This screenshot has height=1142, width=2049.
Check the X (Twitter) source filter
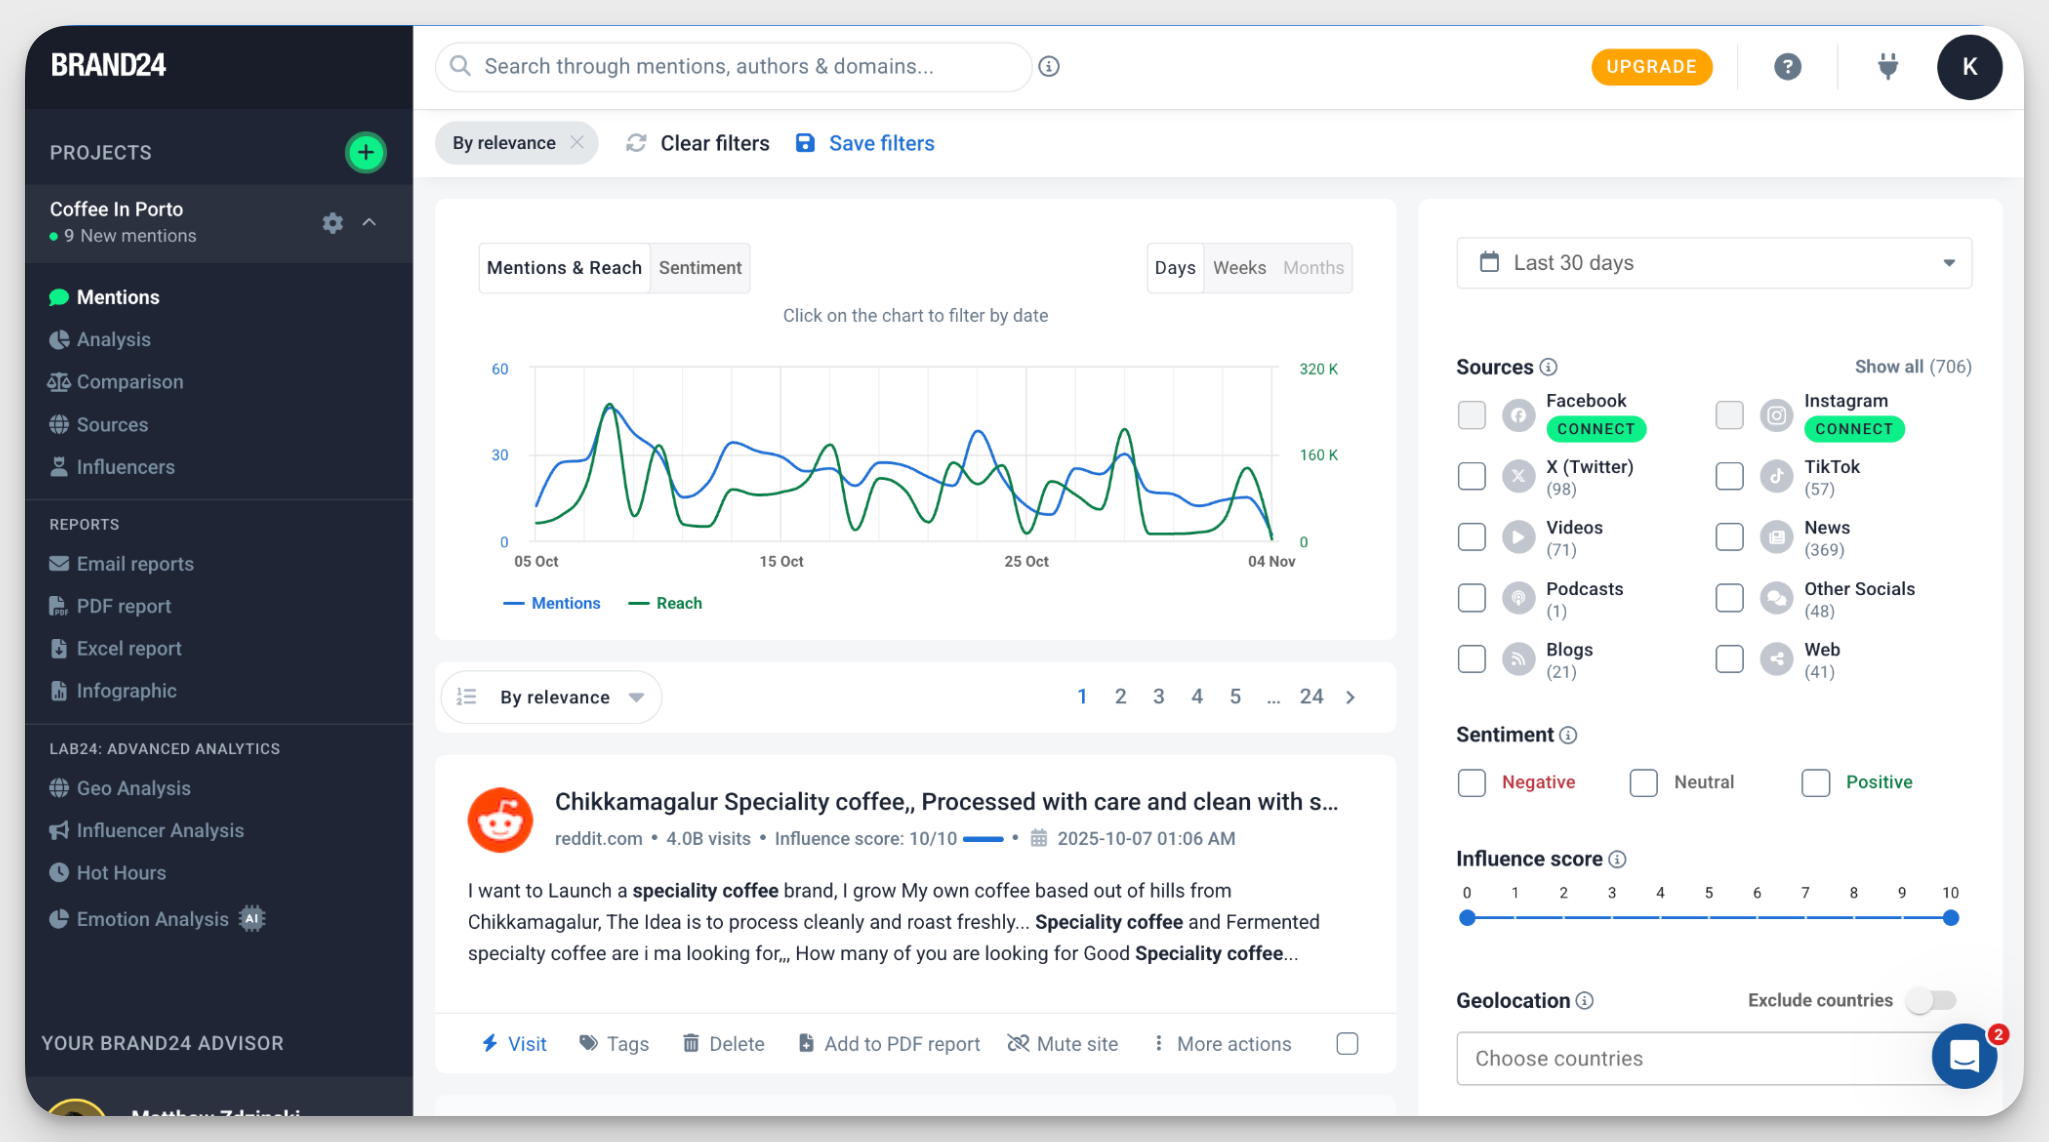coord(1471,476)
